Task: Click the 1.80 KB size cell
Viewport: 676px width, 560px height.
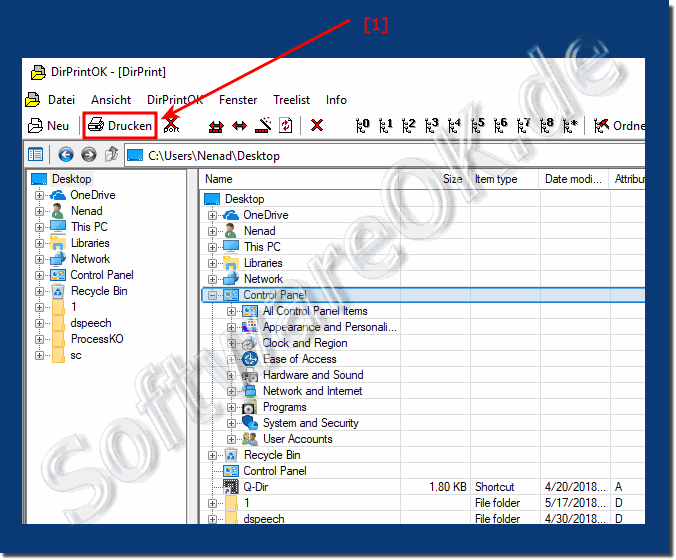Action: (448, 487)
